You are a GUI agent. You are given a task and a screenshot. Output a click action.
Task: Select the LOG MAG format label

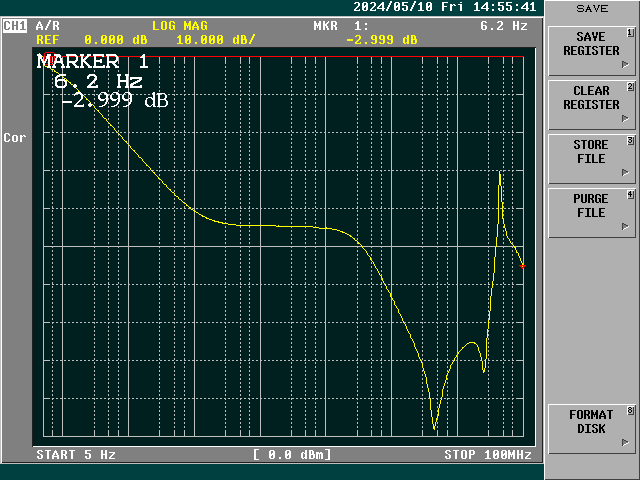(x=180, y=26)
